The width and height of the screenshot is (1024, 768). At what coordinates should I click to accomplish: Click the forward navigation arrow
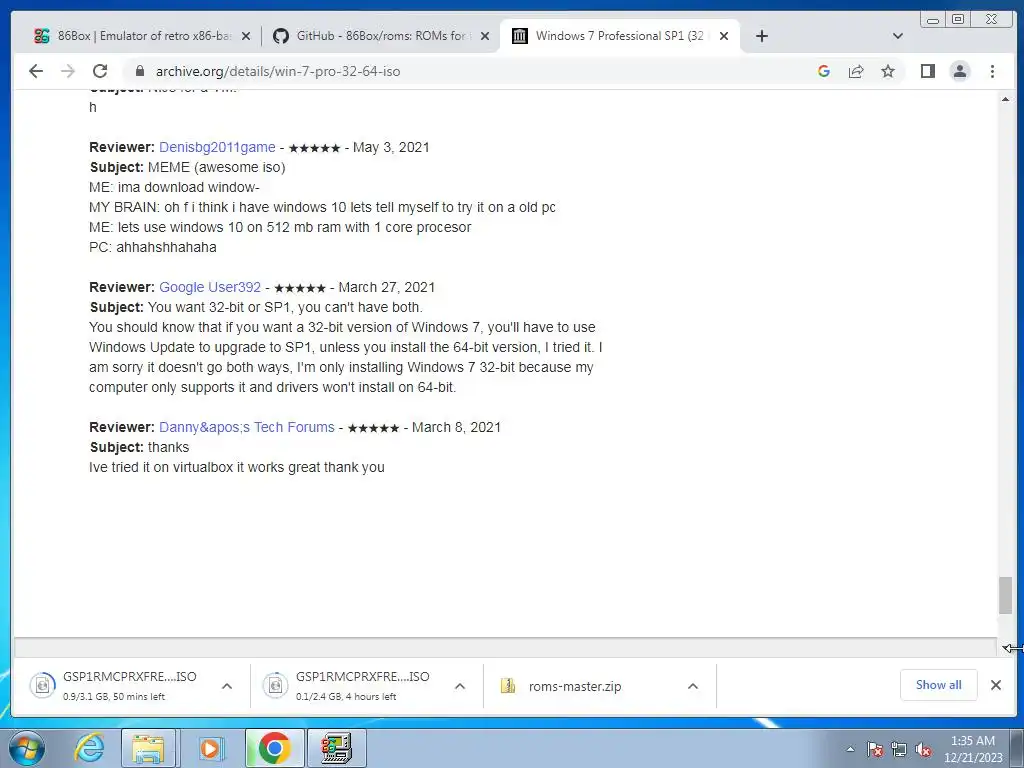pos(68,71)
